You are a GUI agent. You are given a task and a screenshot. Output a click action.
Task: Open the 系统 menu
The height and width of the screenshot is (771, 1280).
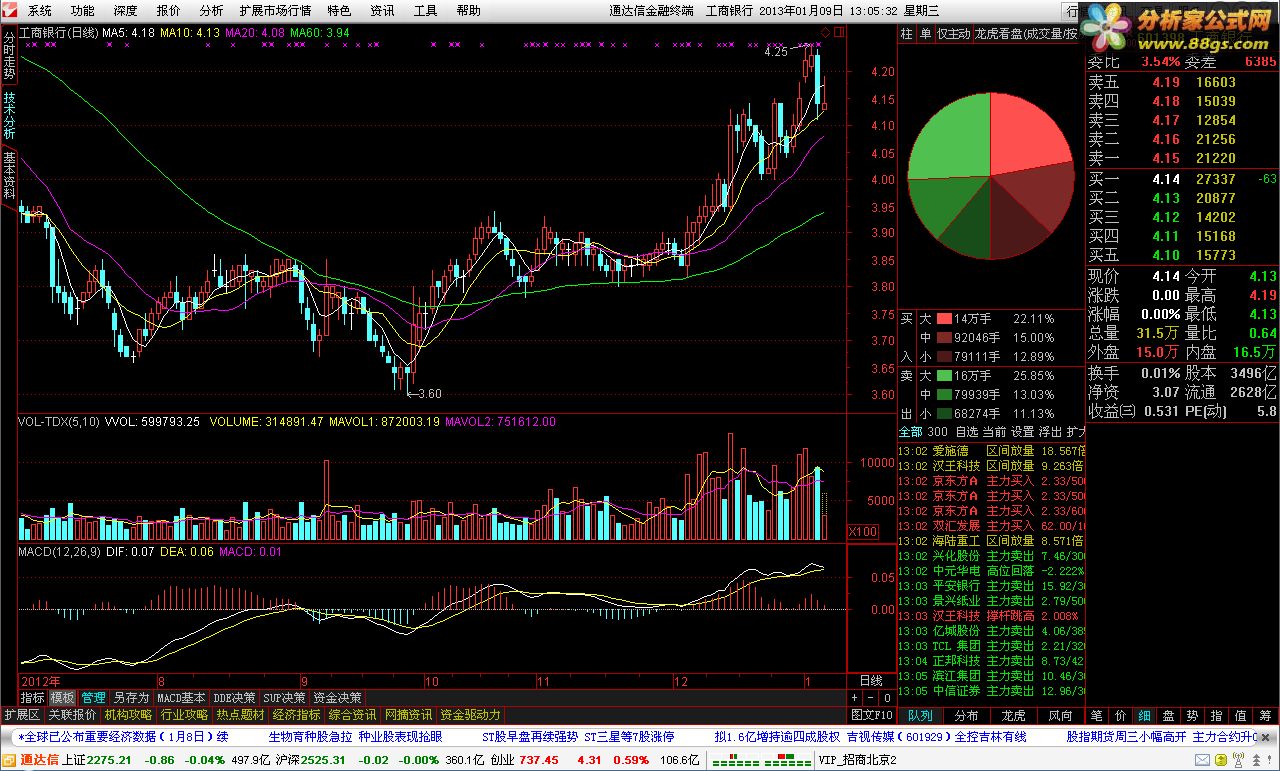point(40,11)
